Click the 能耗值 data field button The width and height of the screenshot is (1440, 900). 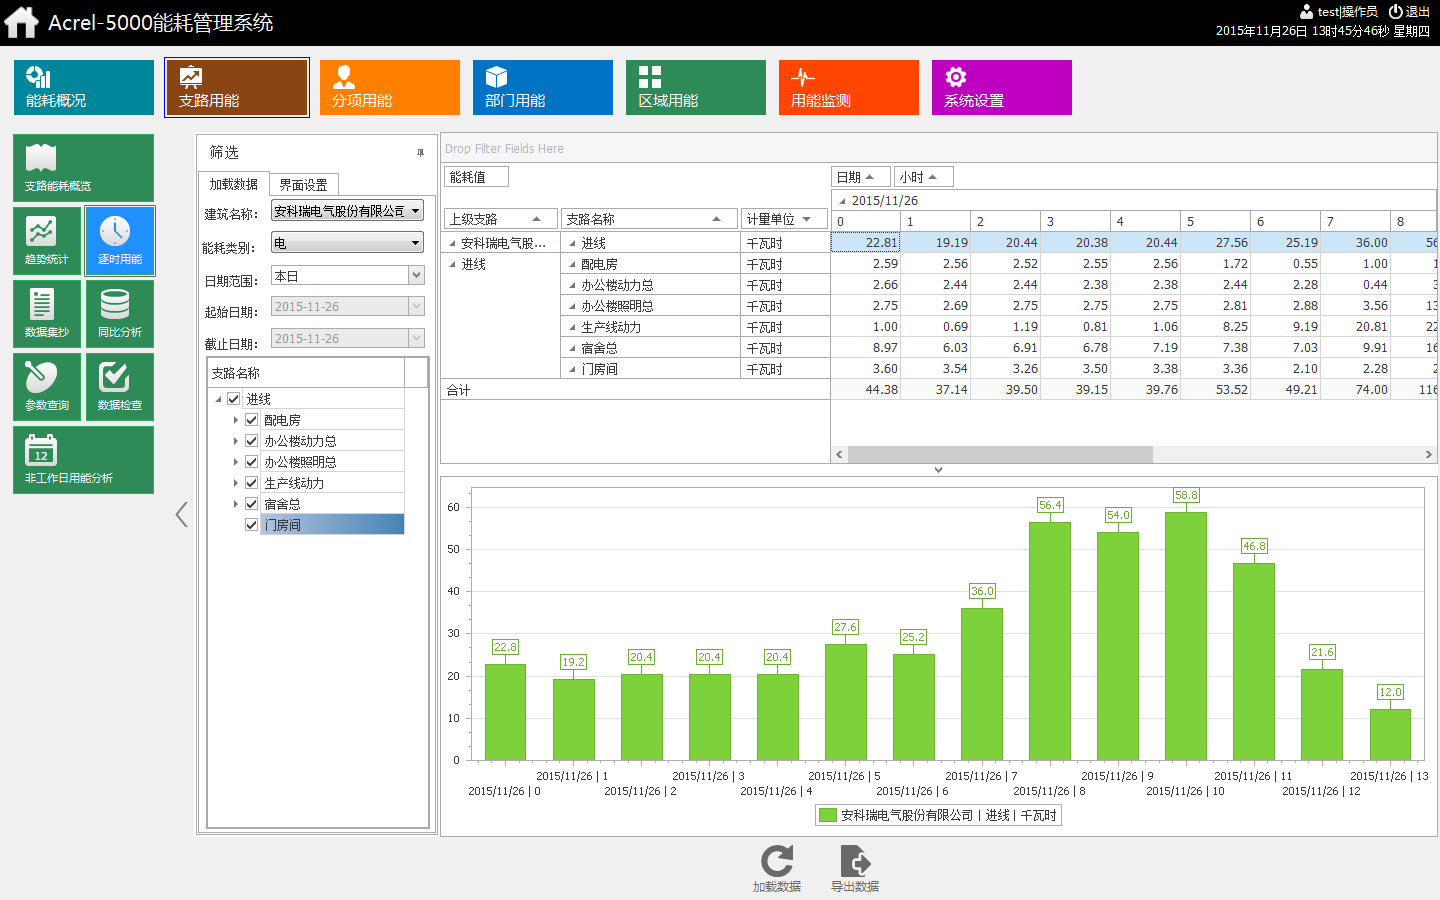coord(476,177)
